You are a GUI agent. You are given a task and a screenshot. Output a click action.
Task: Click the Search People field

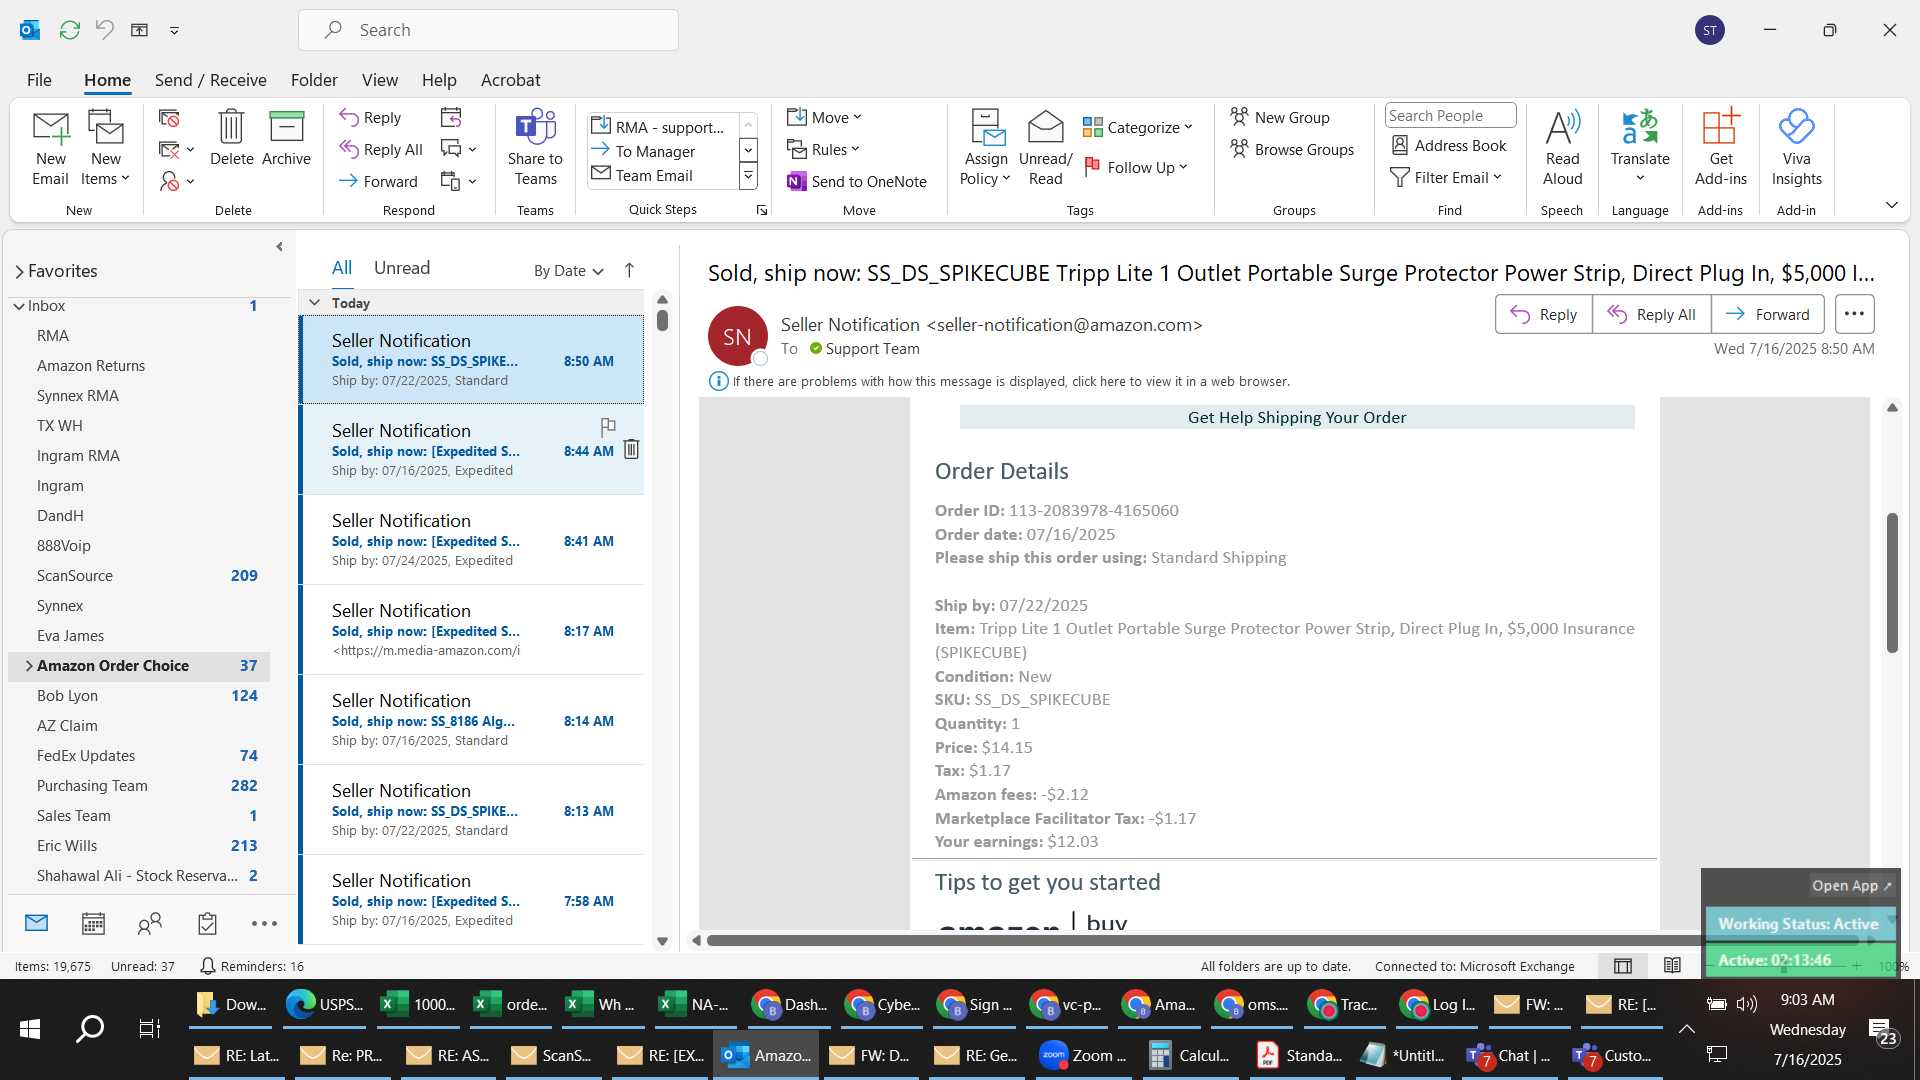pos(1450,115)
